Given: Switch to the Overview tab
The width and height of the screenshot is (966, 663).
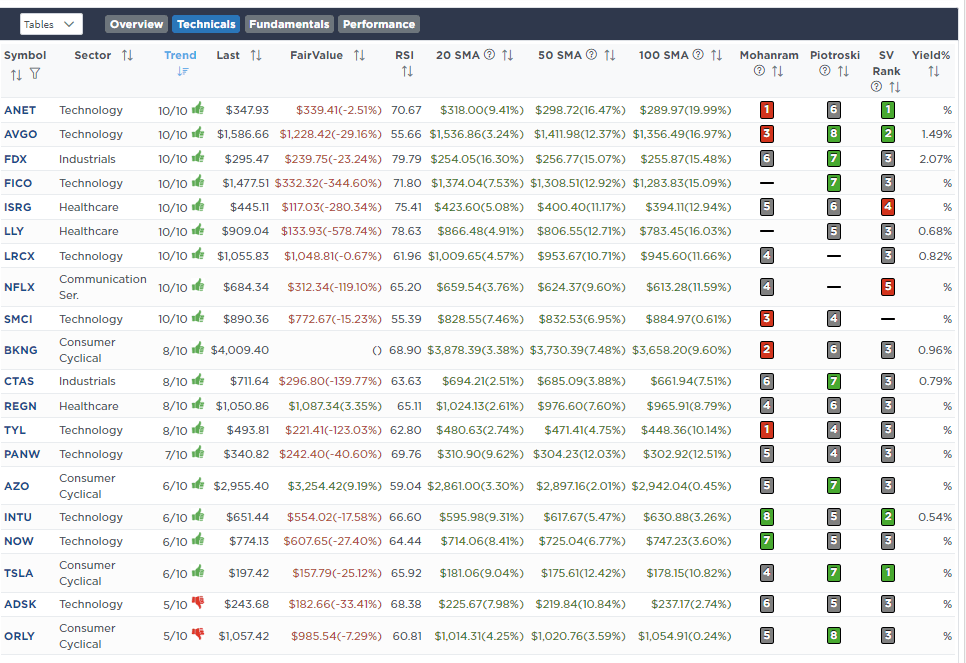Looking at the screenshot, I should point(136,24).
